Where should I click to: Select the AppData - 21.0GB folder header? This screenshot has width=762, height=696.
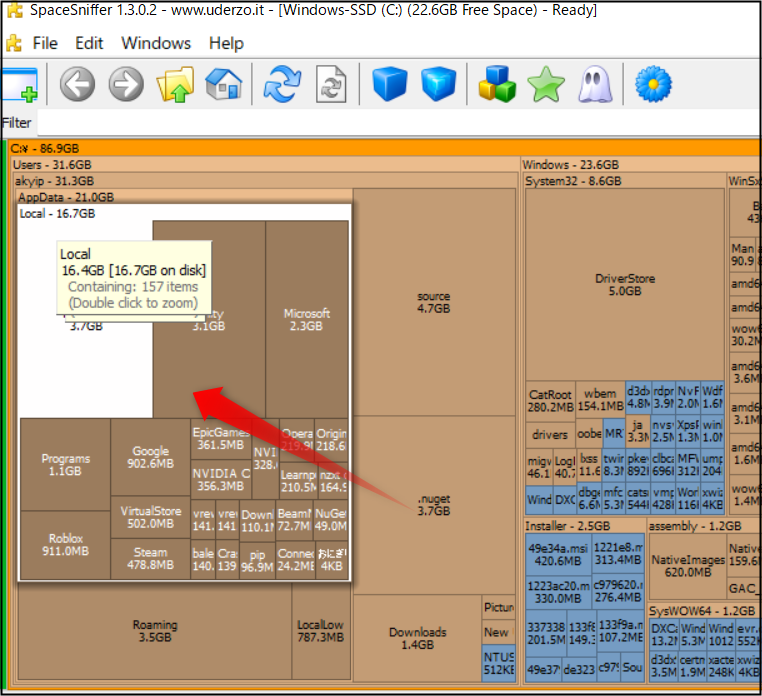[x=184, y=197]
